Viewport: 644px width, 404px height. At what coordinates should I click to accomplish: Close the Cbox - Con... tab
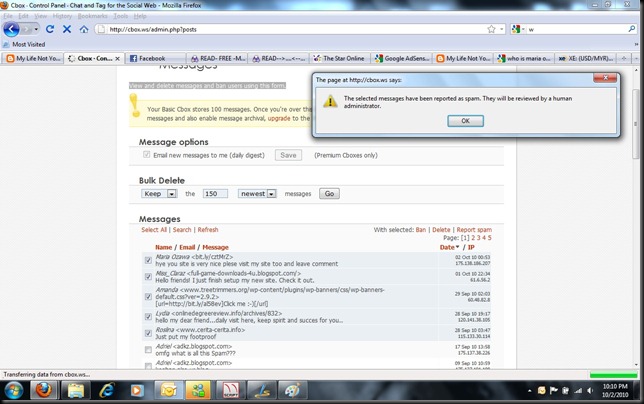pyautogui.click(x=117, y=59)
